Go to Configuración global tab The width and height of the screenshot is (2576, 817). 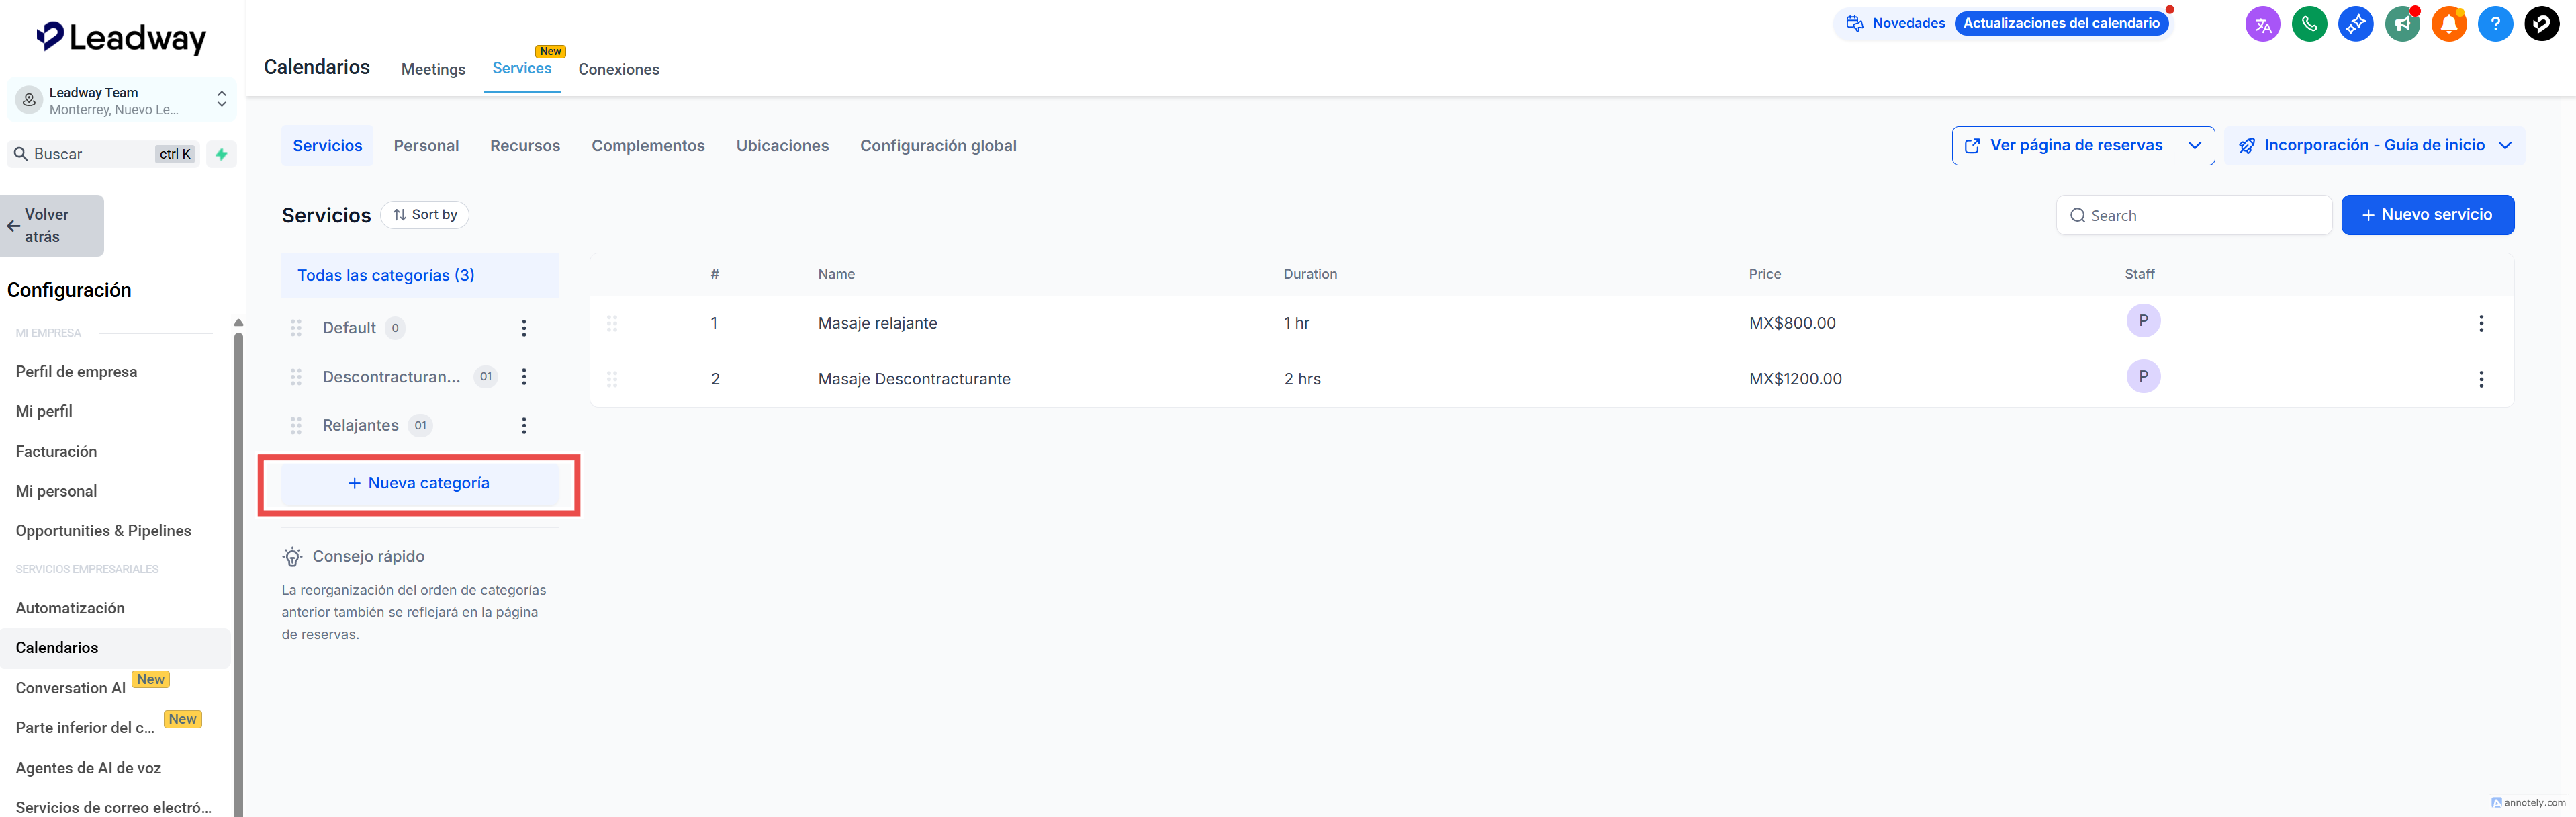pos(937,146)
